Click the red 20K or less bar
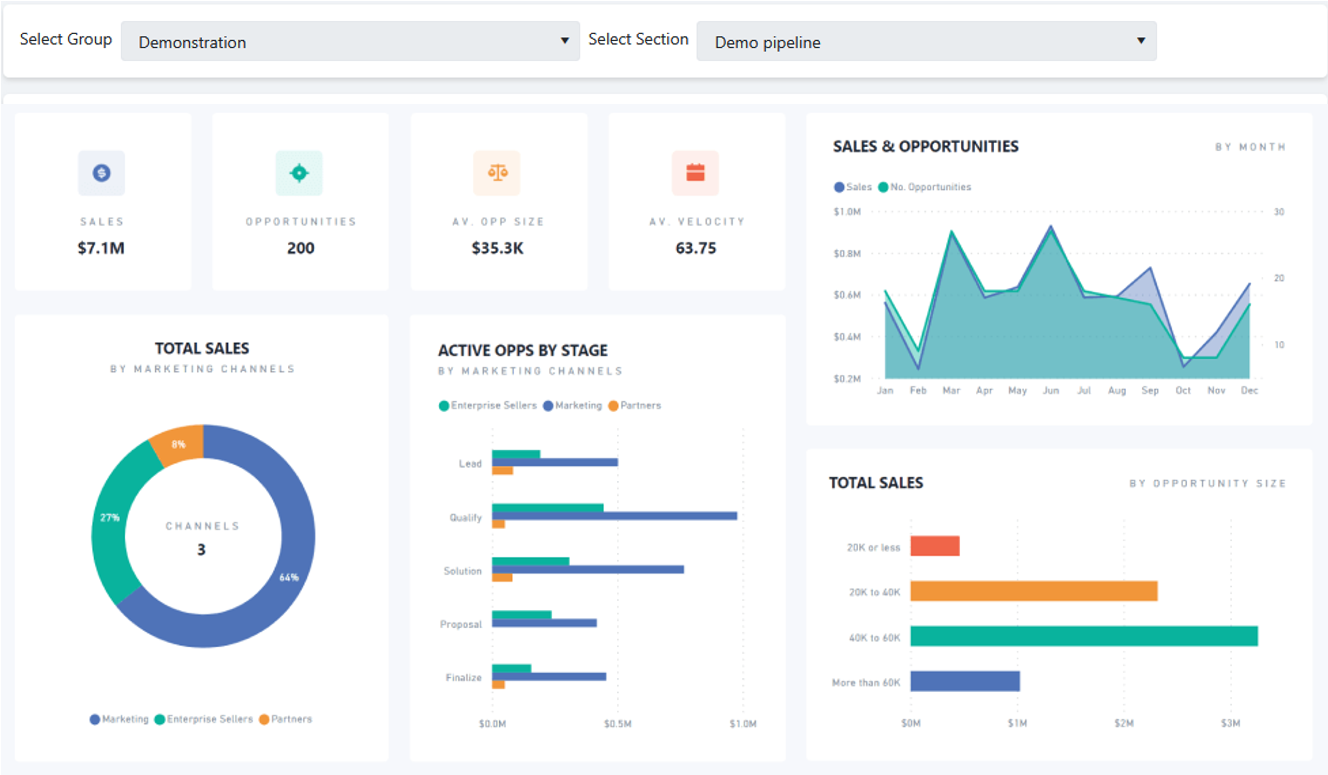Screen dimensions: 1328x775 pos(935,546)
